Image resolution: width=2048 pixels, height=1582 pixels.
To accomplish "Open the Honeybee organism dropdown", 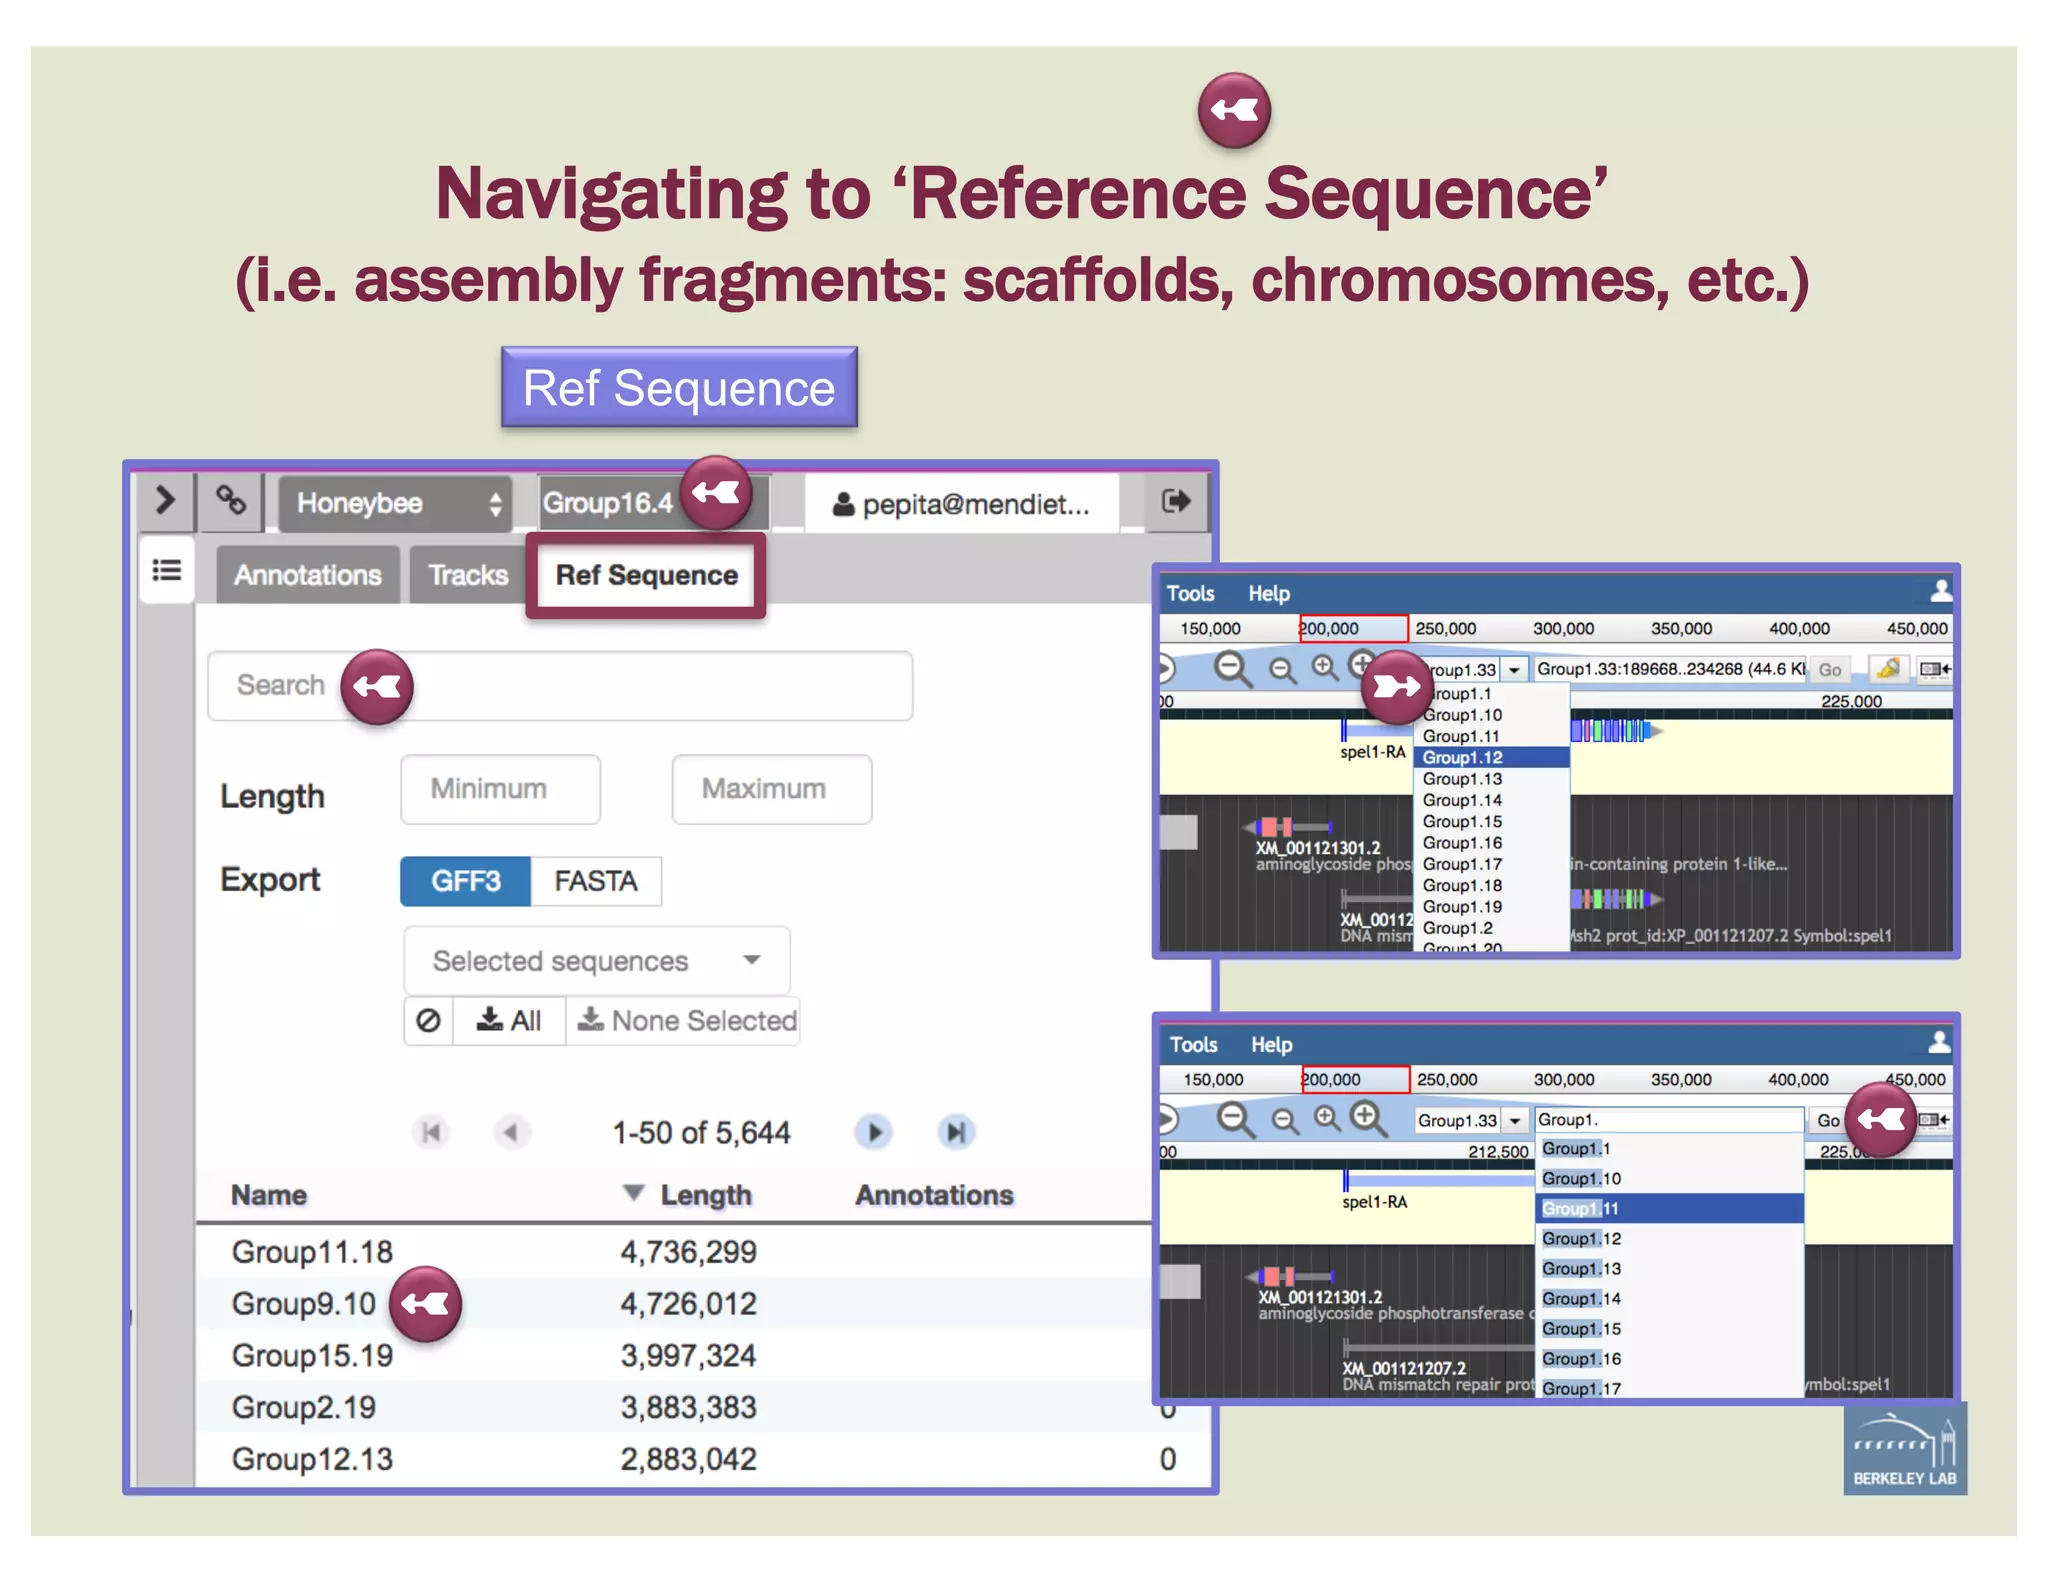I will coord(395,503).
